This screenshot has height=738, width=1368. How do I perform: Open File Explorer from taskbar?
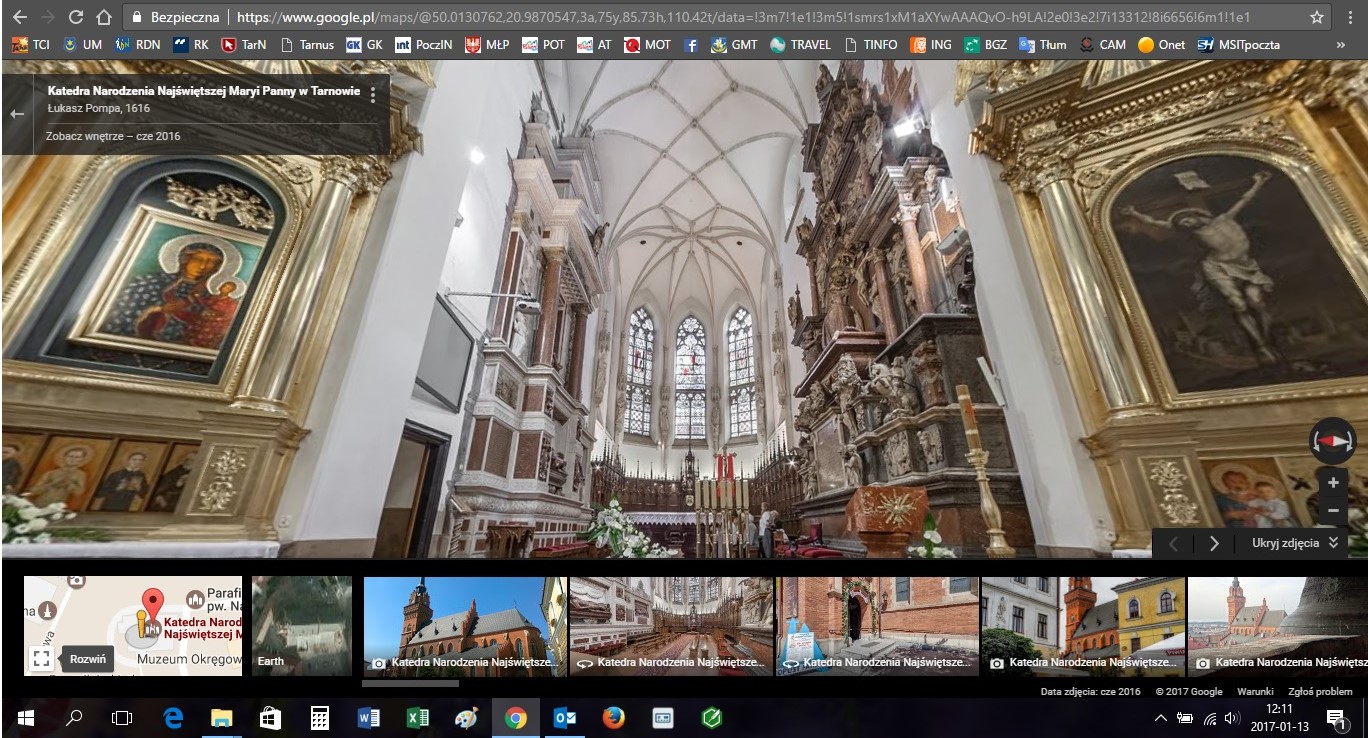pyautogui.click(x=221, y=717)
